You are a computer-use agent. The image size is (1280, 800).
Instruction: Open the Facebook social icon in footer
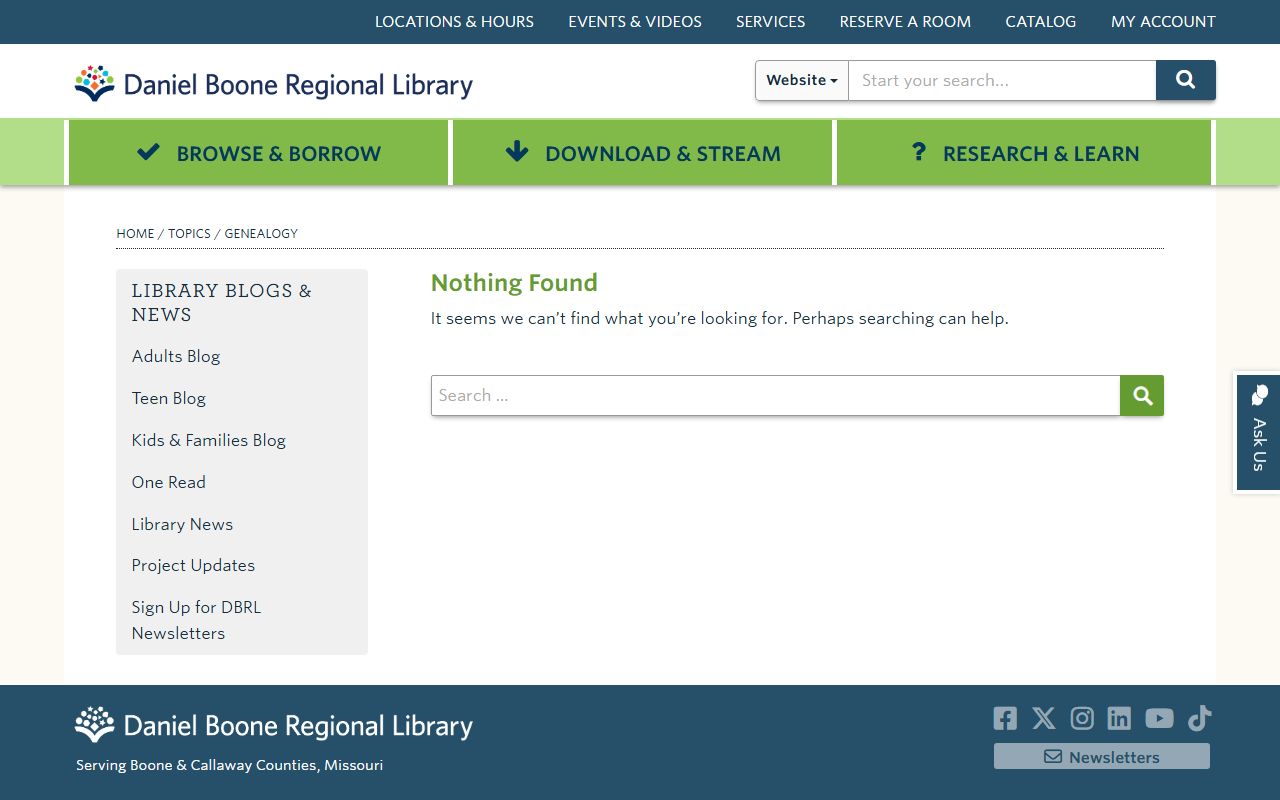pos(1005,718)
